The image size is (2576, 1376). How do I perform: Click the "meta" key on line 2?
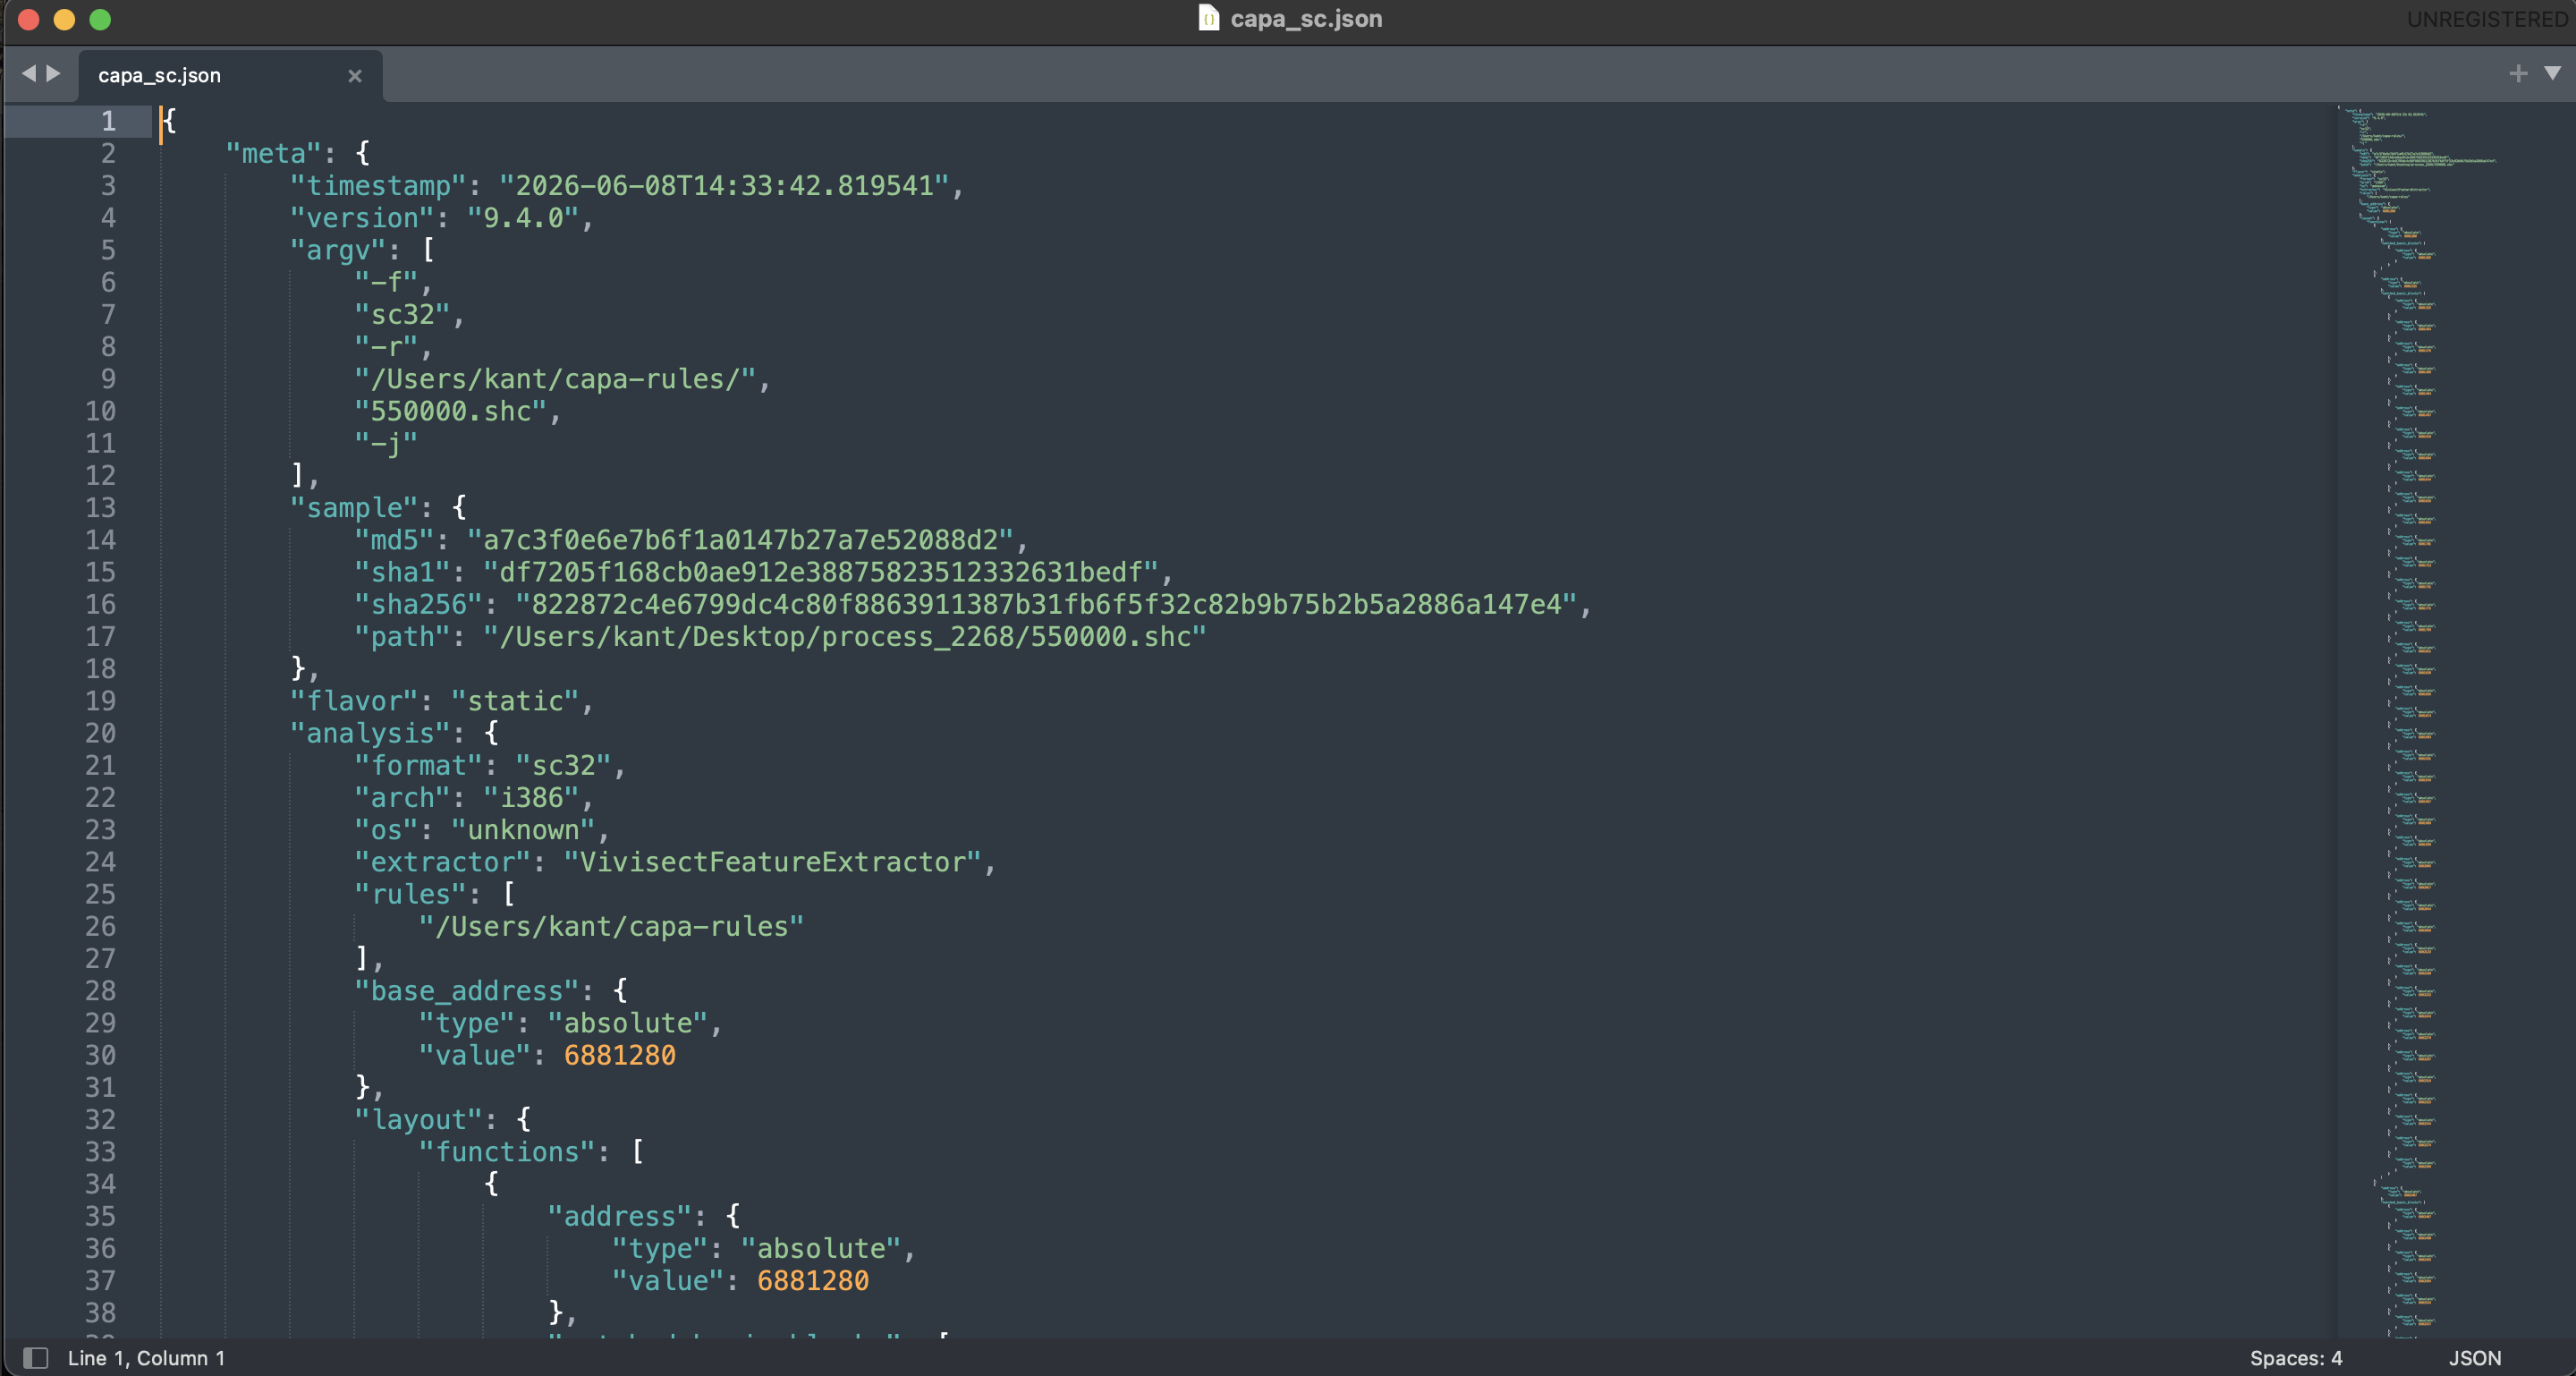[274, 154]
